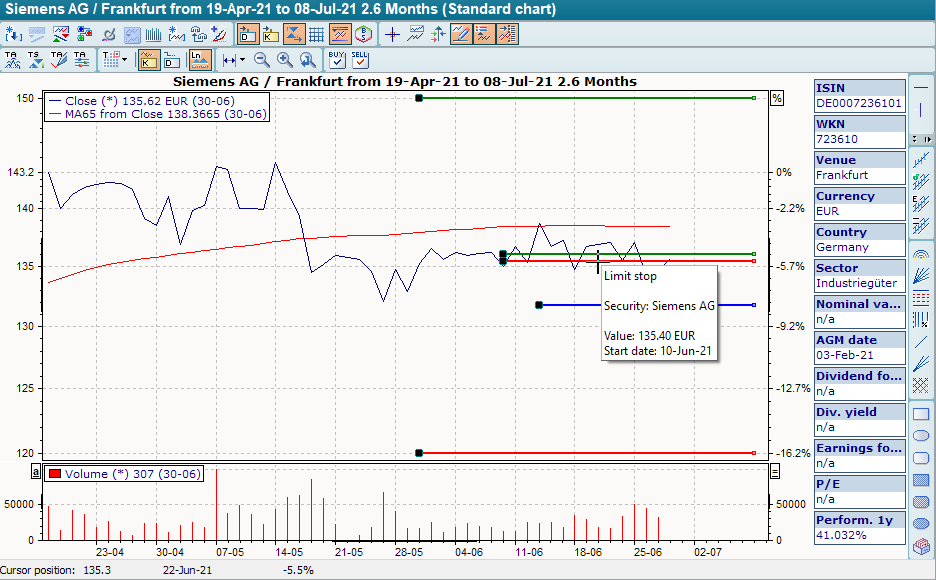Toggle the grid display button
Image resolution: width=936 pixels, height=580 pixels.
click(x=316, y=34)
